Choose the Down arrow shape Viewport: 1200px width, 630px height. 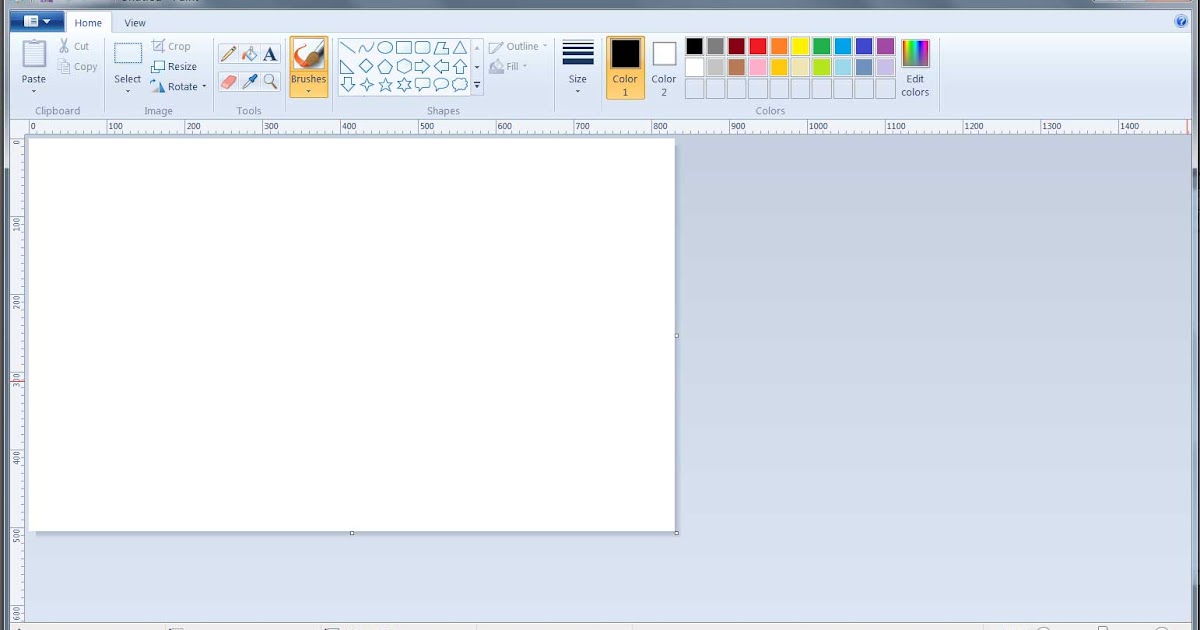(348, 84)
